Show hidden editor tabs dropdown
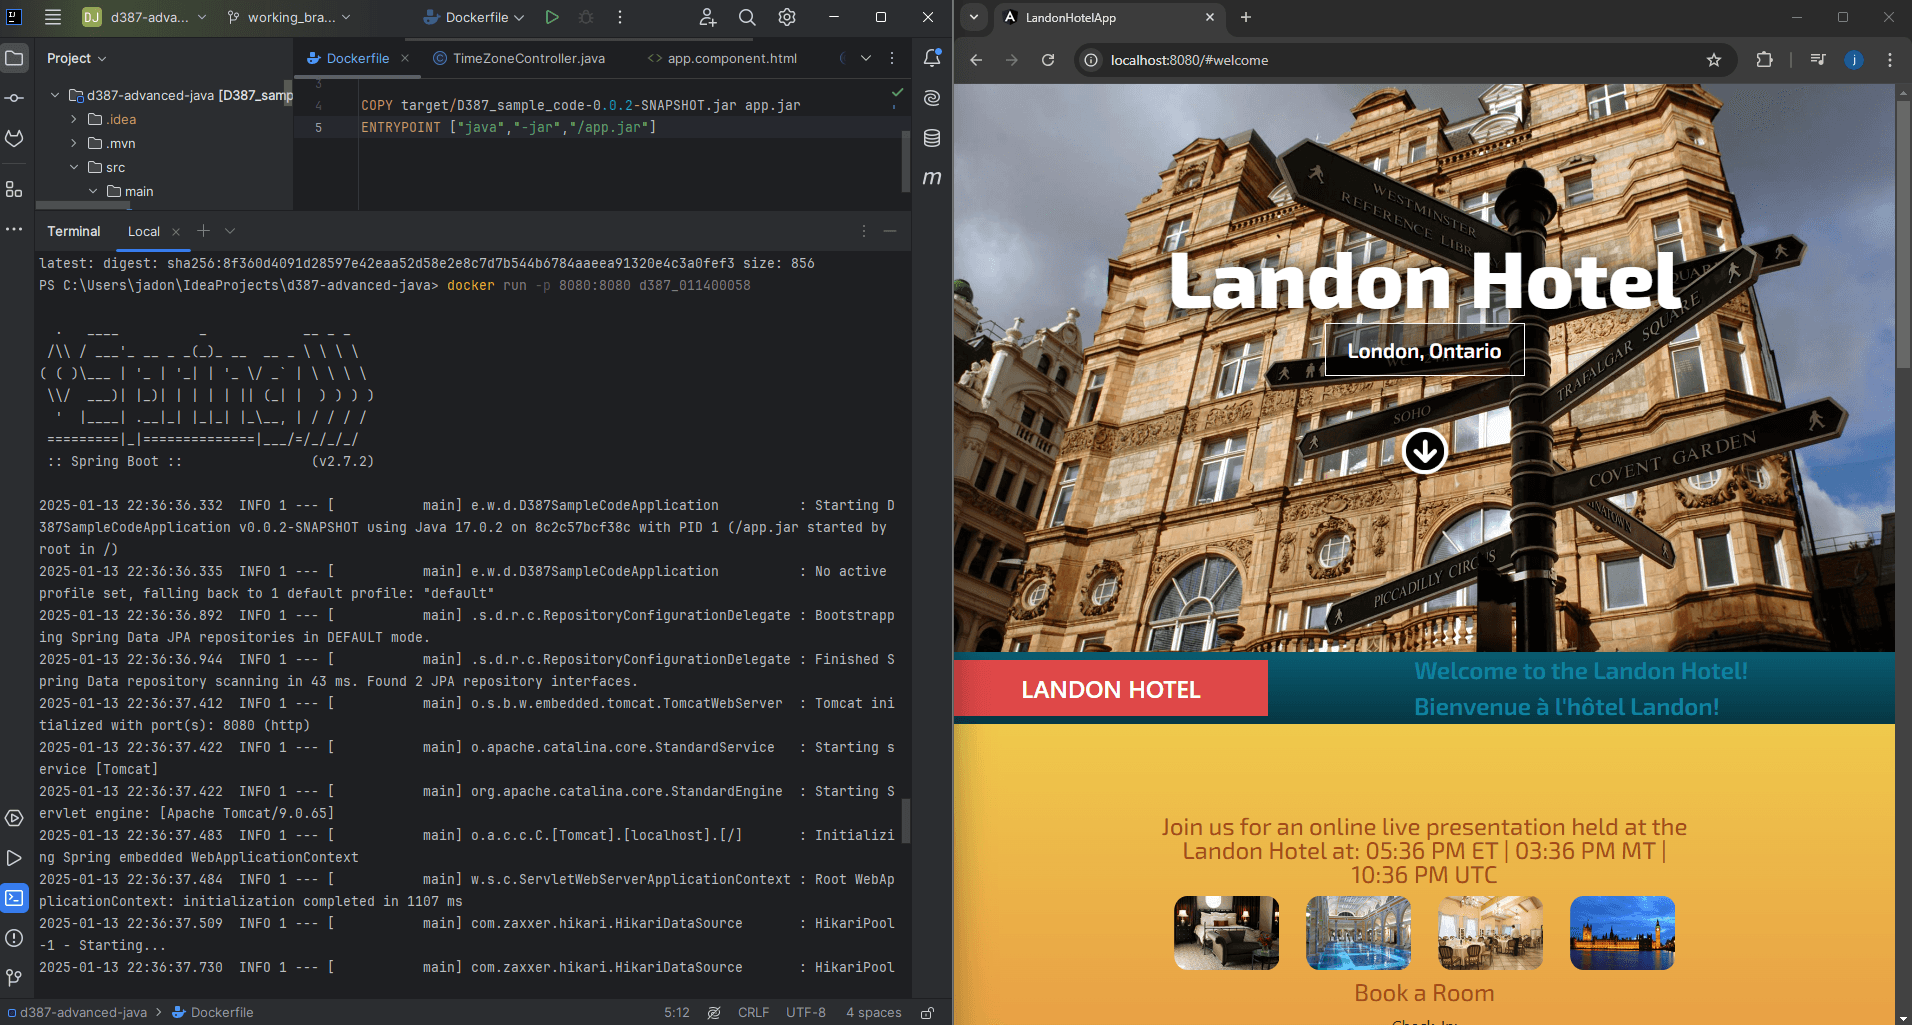 pyautogui.click(x=866, y=58)
